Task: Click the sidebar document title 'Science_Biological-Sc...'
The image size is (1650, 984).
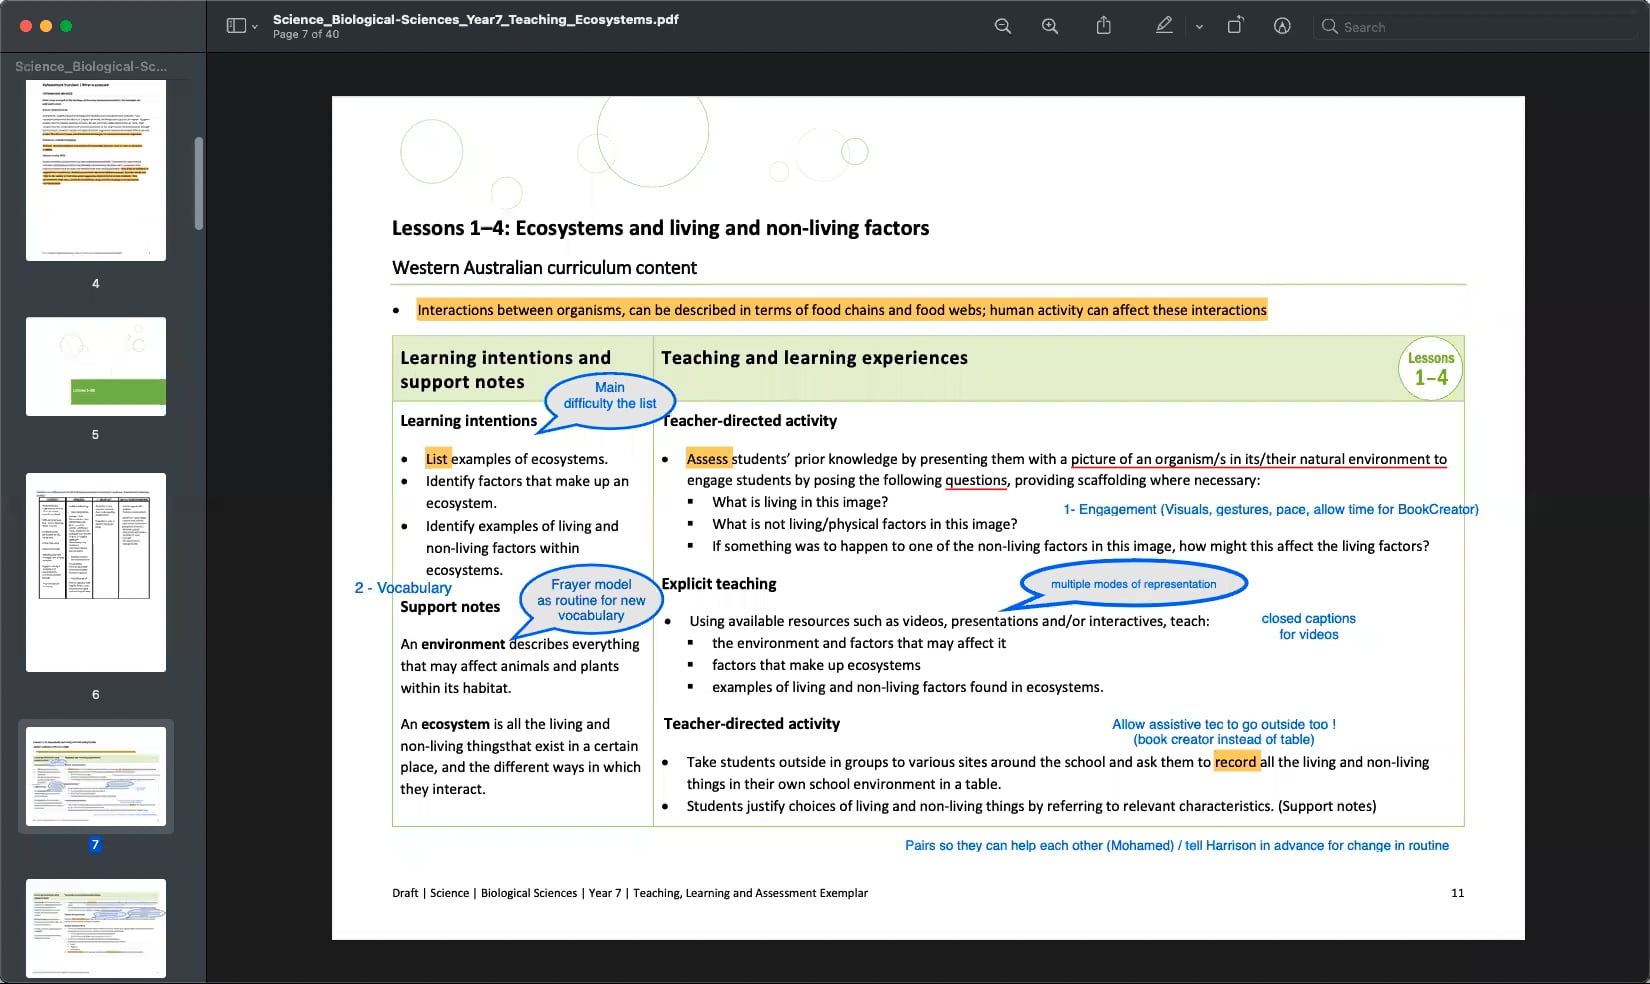Action: (91, 66)
